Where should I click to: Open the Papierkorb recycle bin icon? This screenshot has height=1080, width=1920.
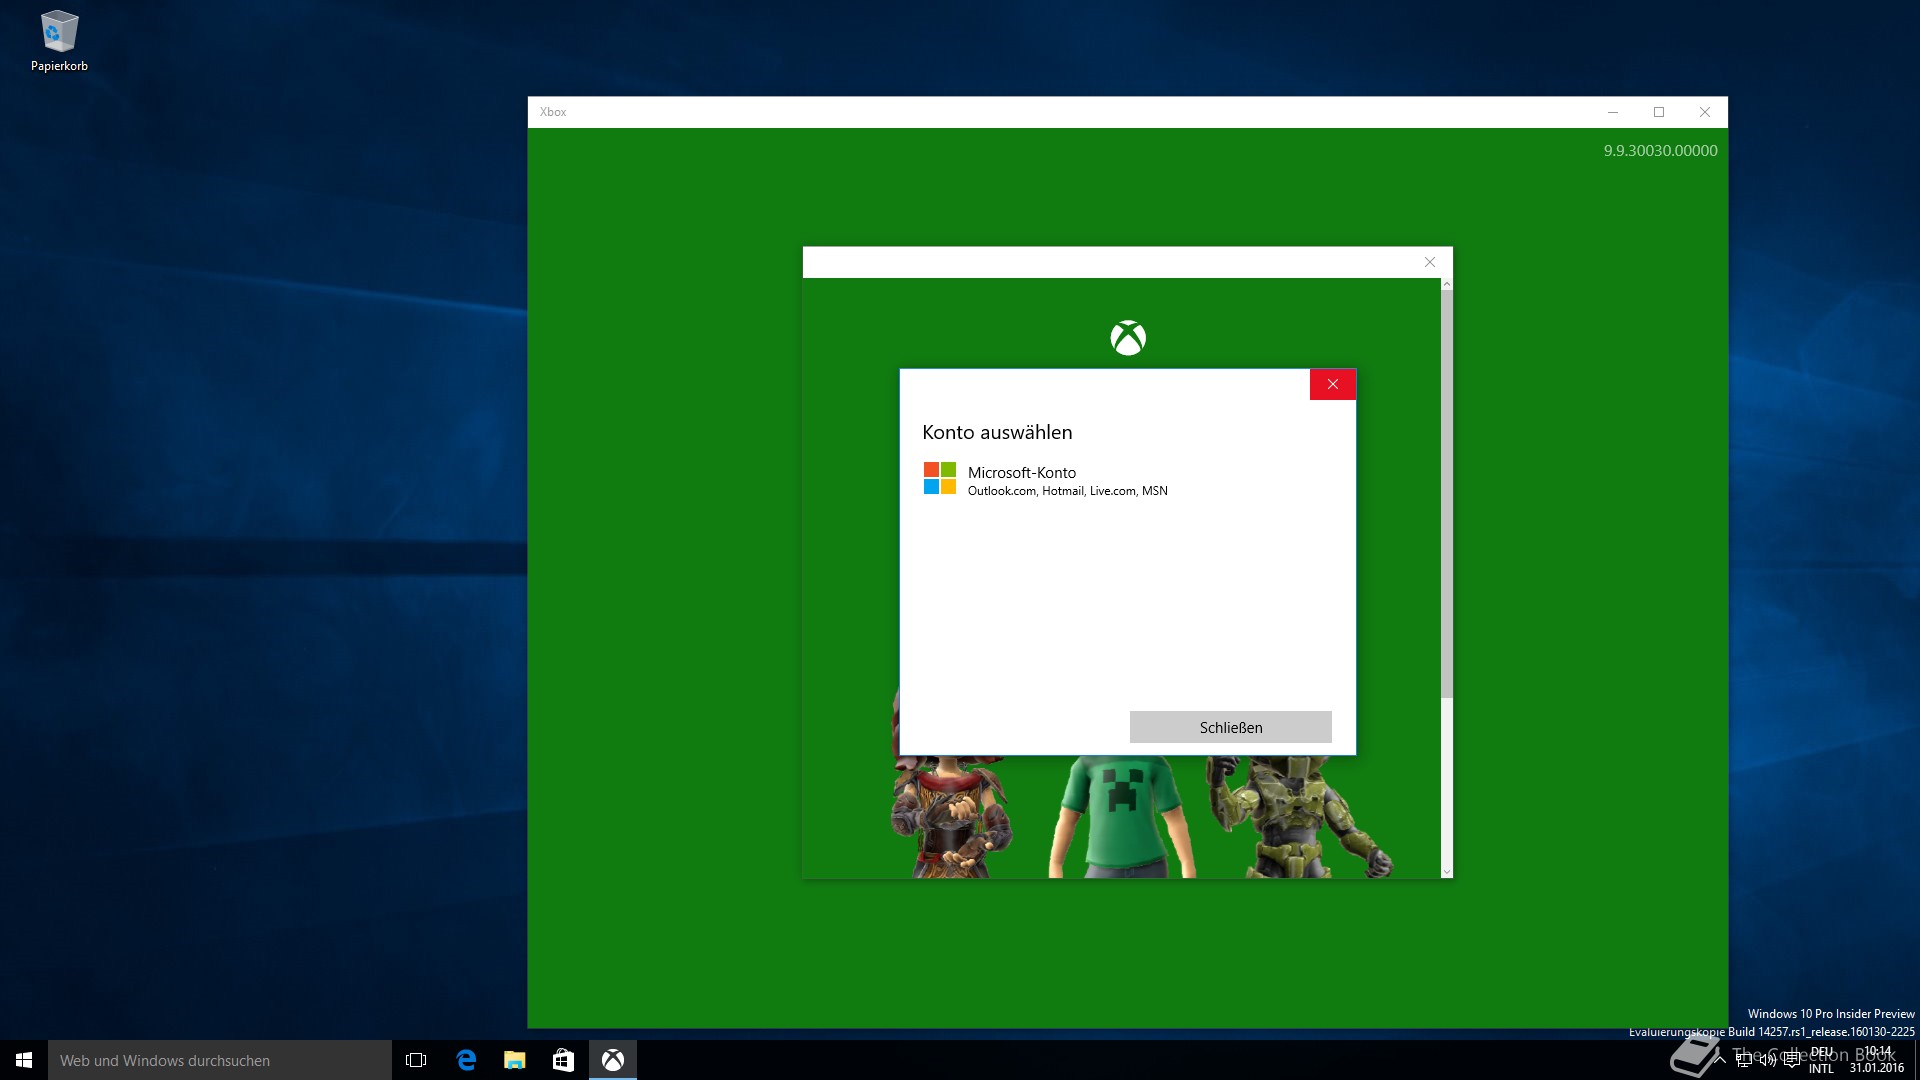click(59, 42)
